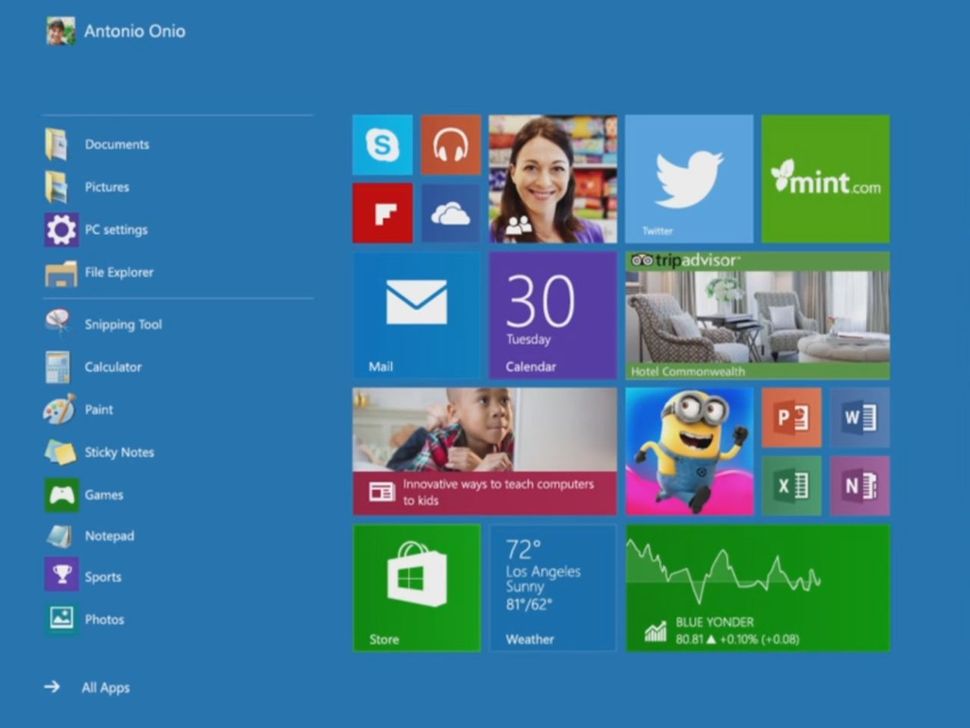Open Word using its tile
Screen dimensions: 970x728
pos(860,417)
